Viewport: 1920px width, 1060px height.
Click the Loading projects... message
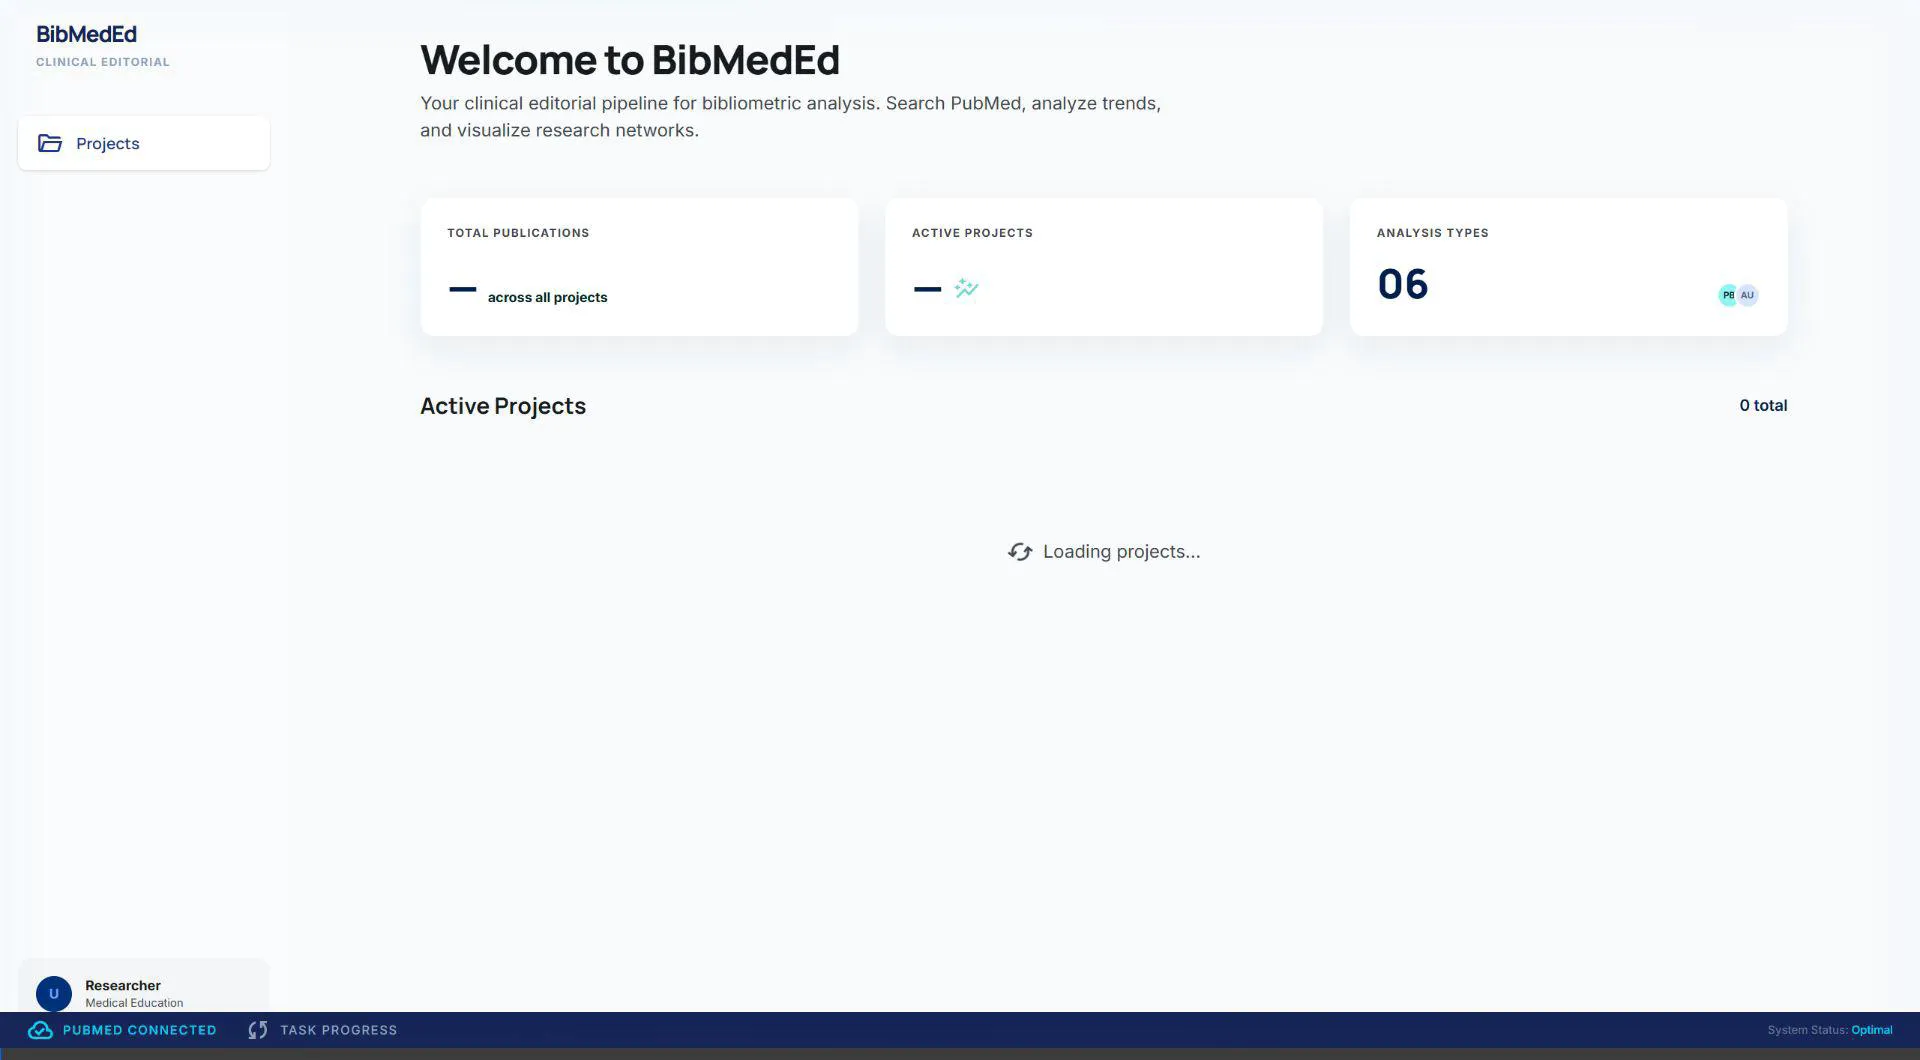pyautogui.click(x=1121, y=552)
